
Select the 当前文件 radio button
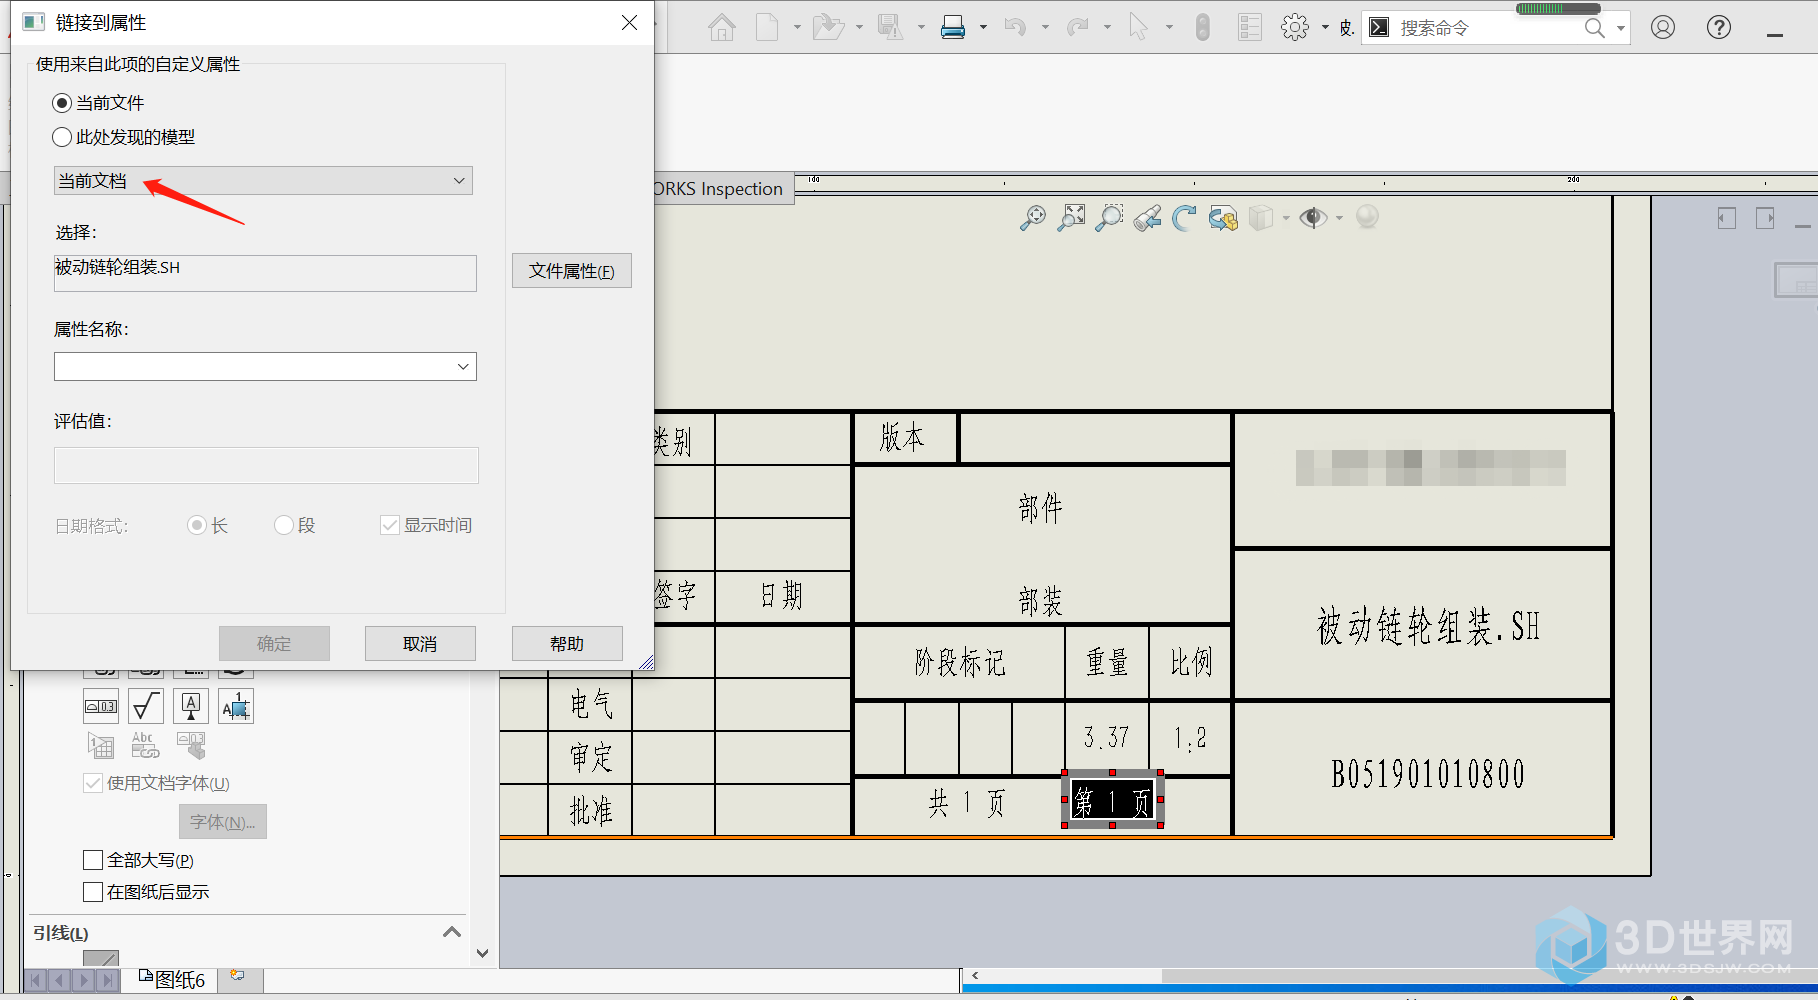coord(62,103)
